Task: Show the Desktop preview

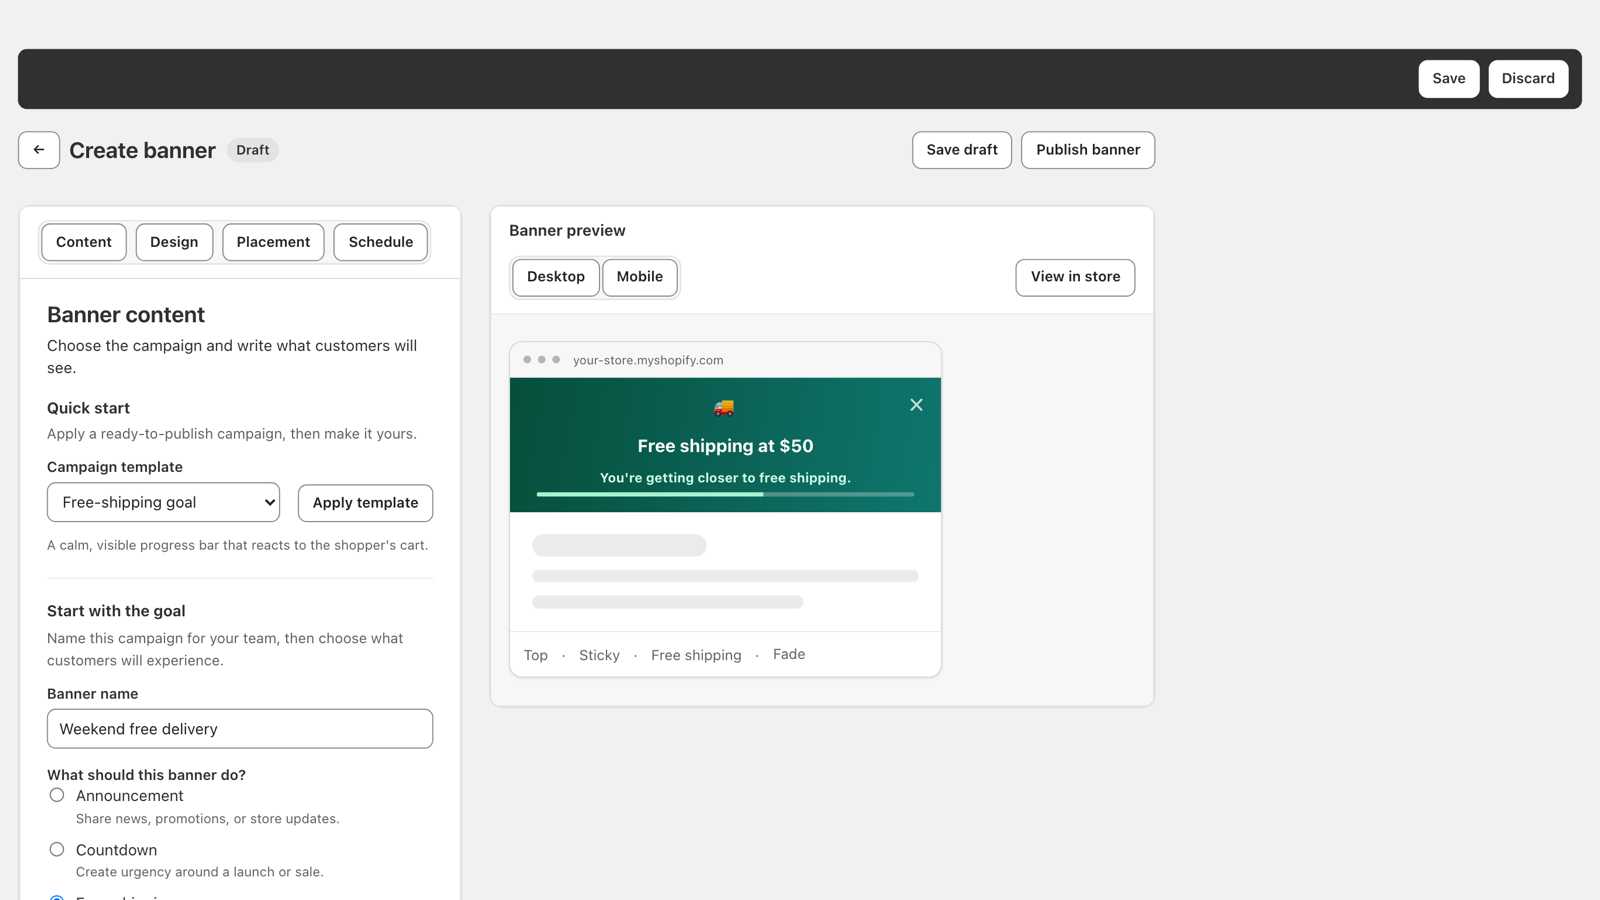Action: click(x=556, y=277)
